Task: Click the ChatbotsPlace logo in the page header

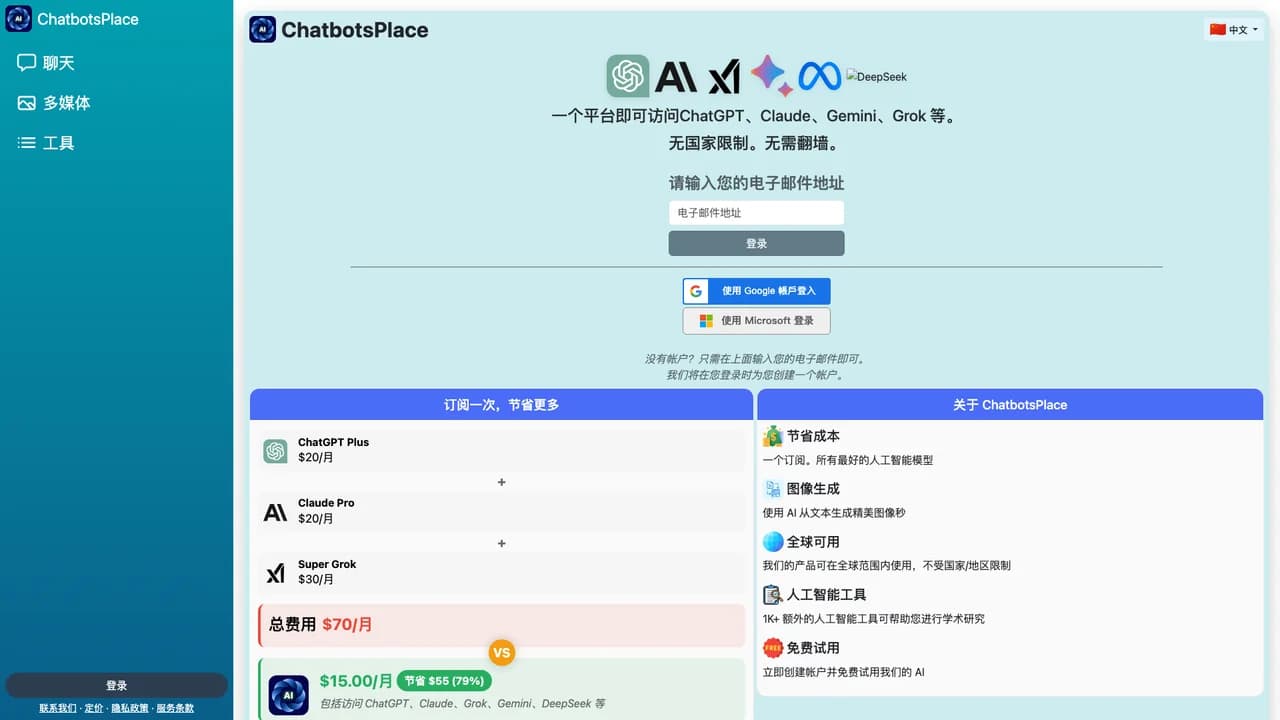Action: coord(262,29)
